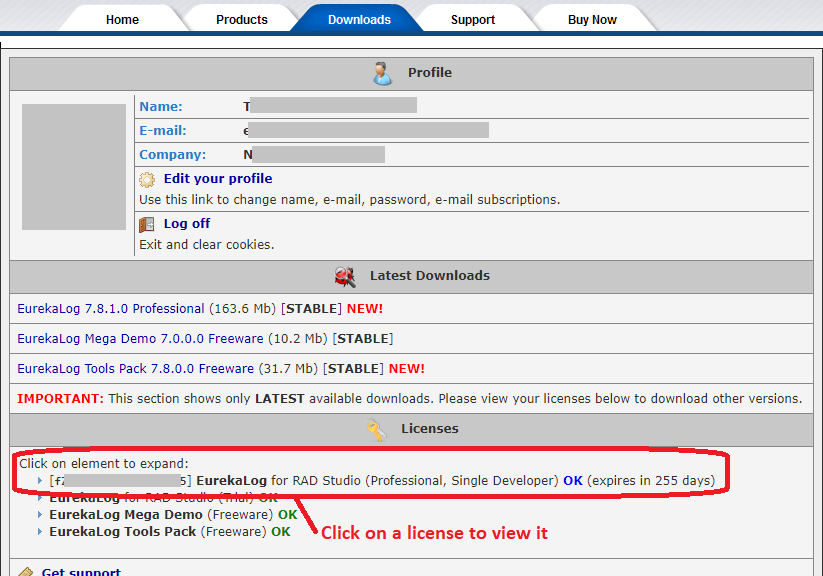This screenshot has height=576, width=823.
Task: Switch to the Products tab
Action: tap(241, 19)
